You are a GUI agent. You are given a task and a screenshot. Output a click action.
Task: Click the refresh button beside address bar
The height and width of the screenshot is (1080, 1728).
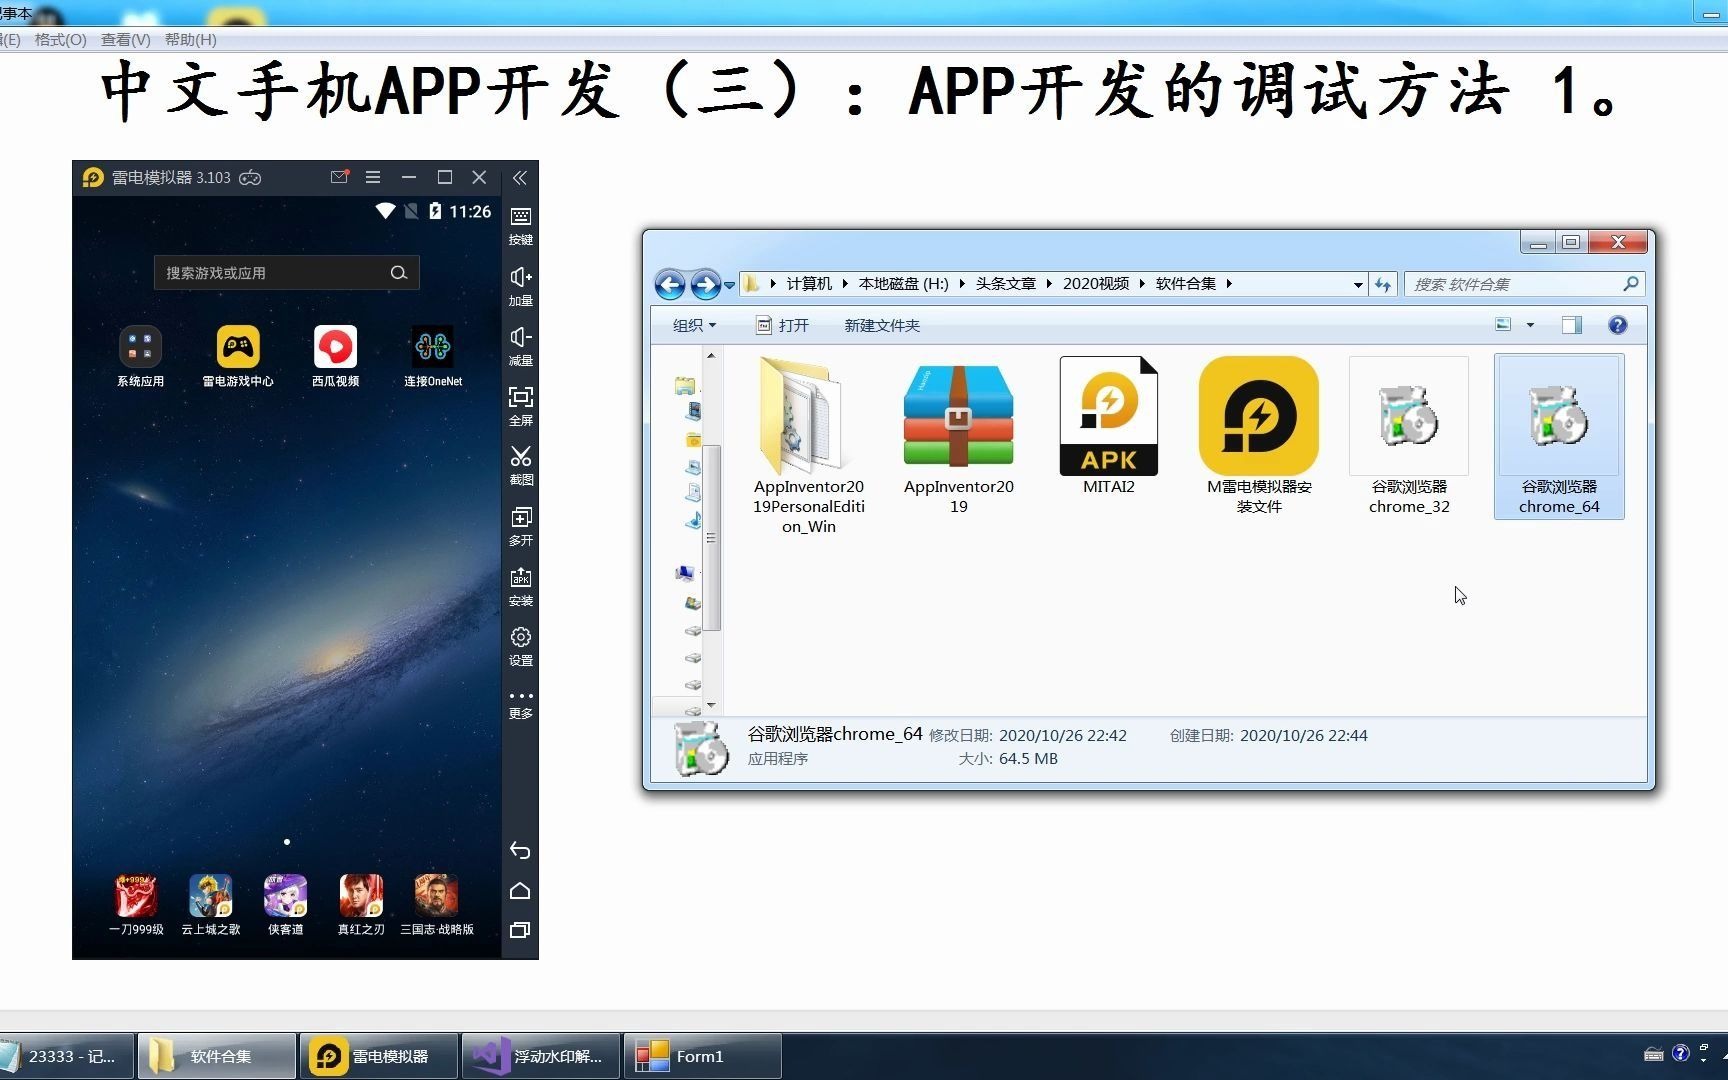tap(1383, 285)
